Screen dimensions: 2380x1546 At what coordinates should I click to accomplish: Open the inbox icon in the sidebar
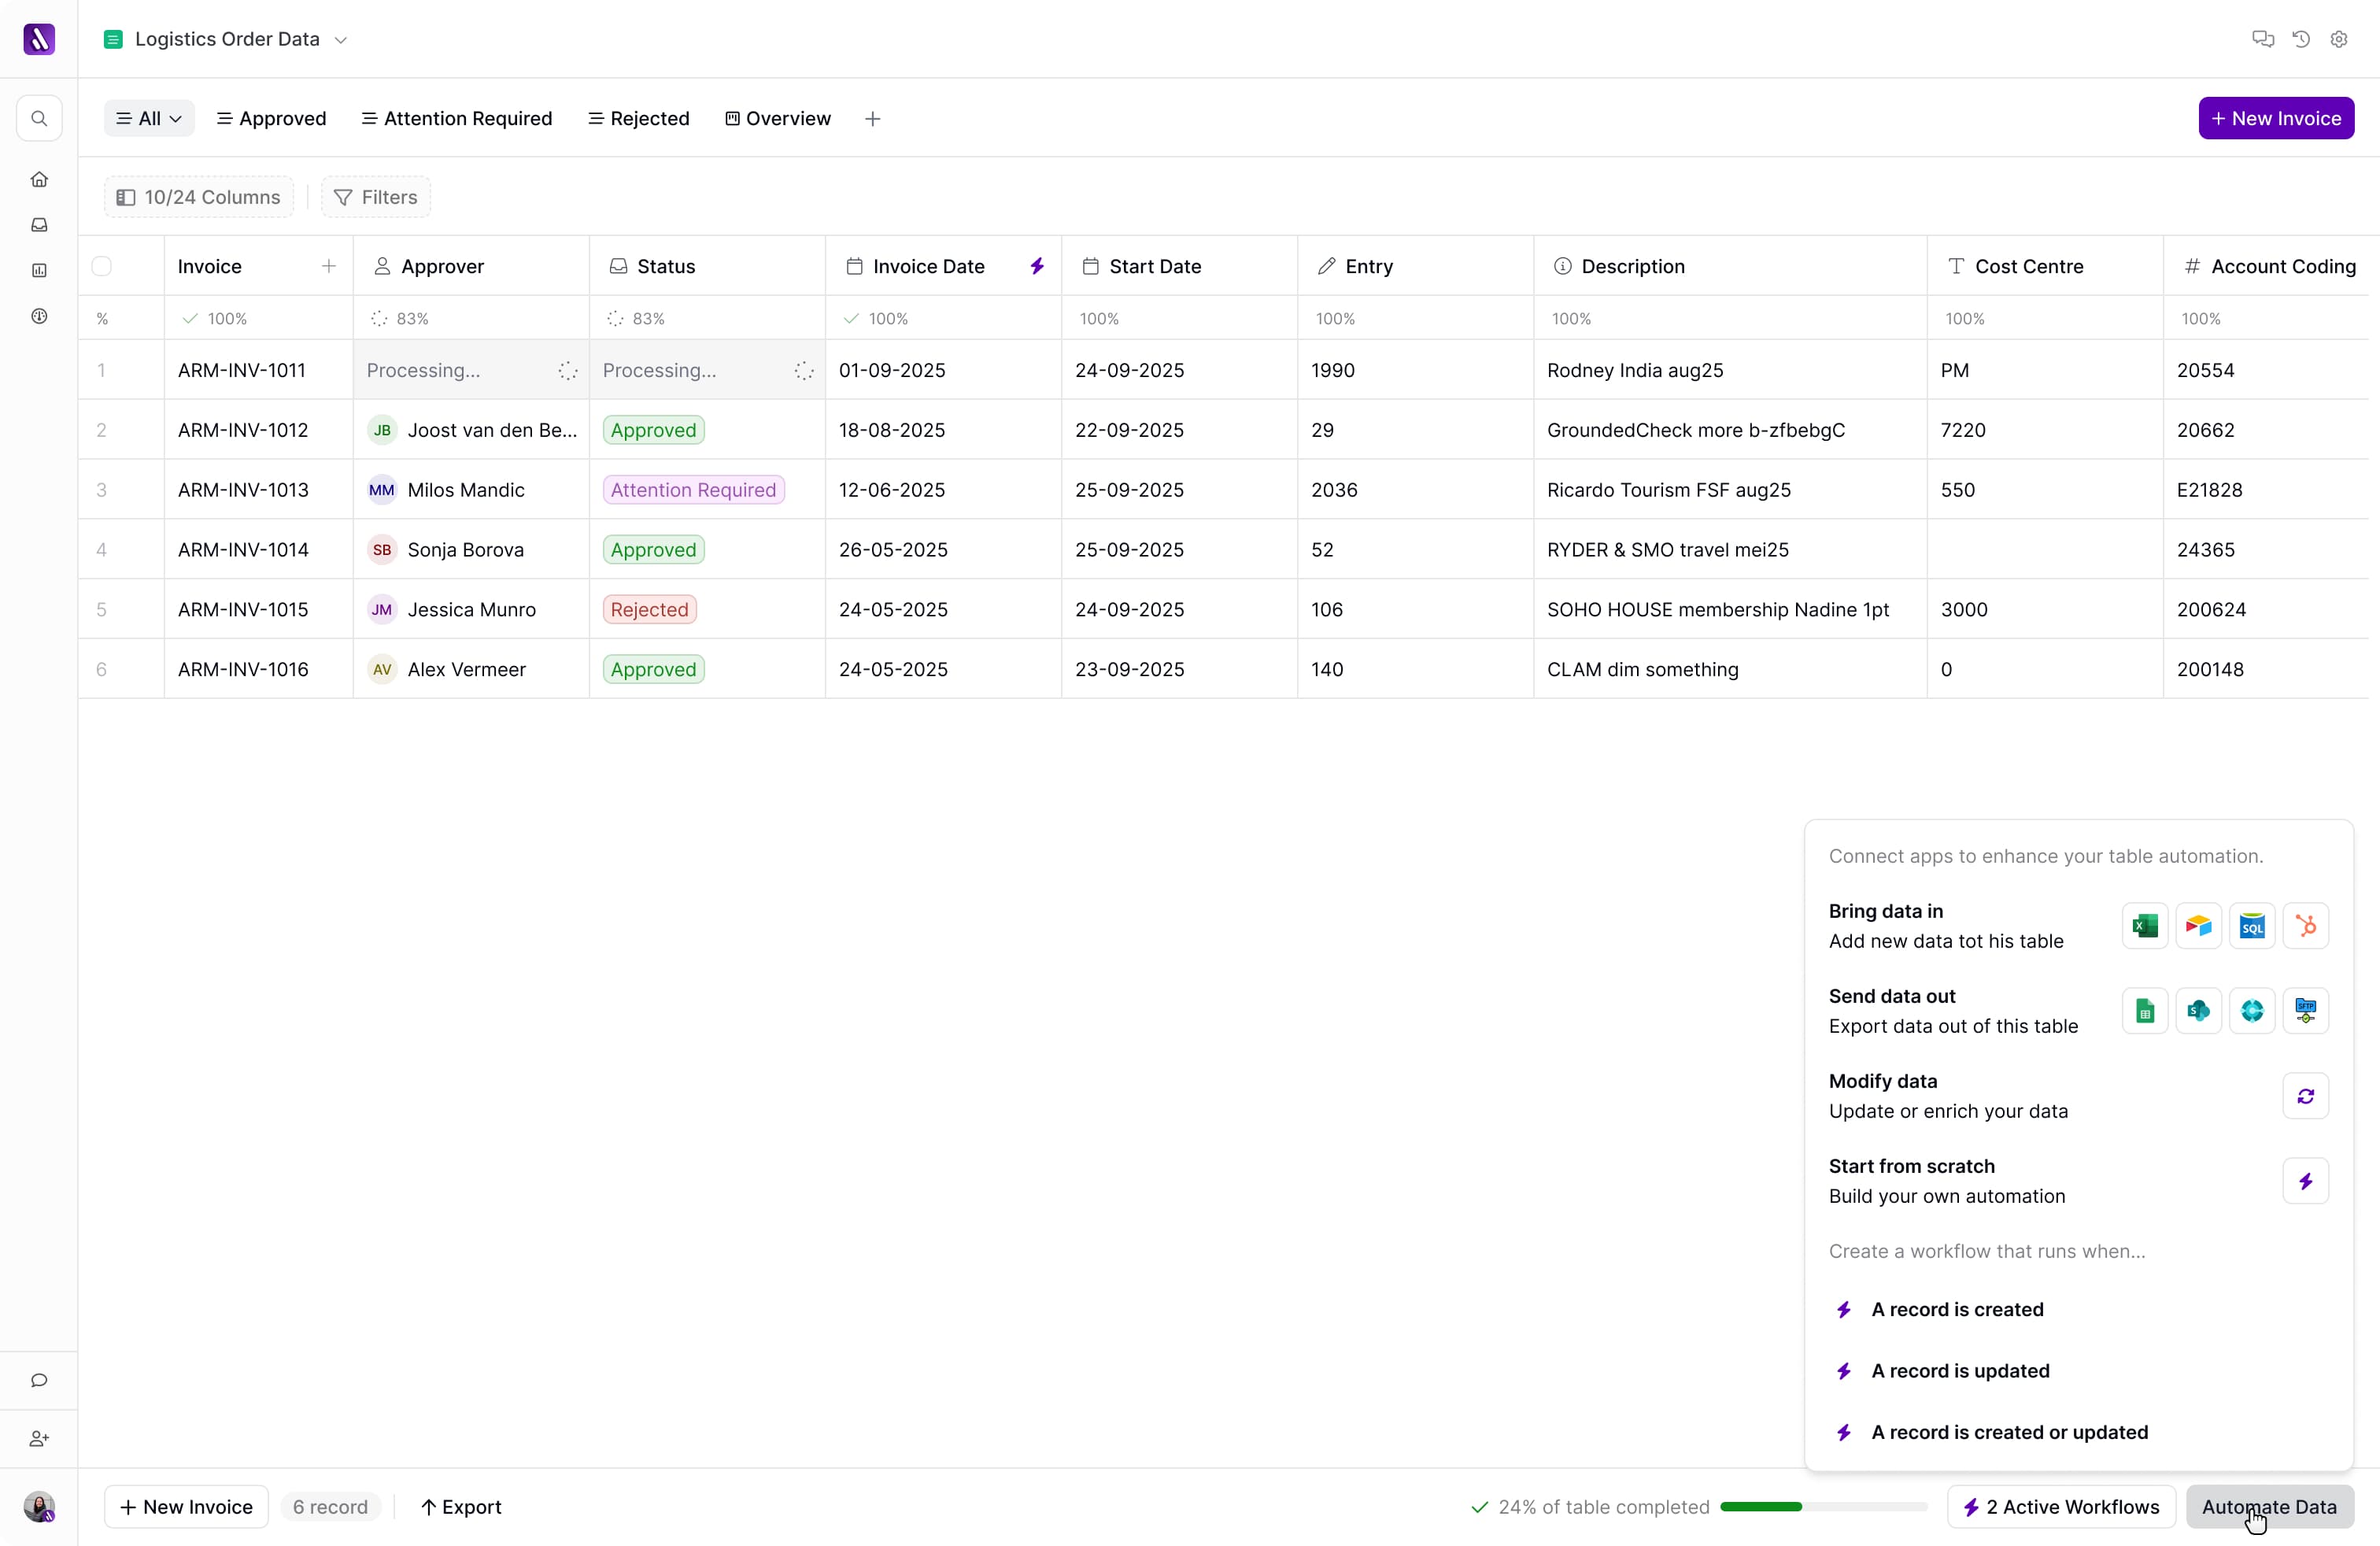click(39, 225)
